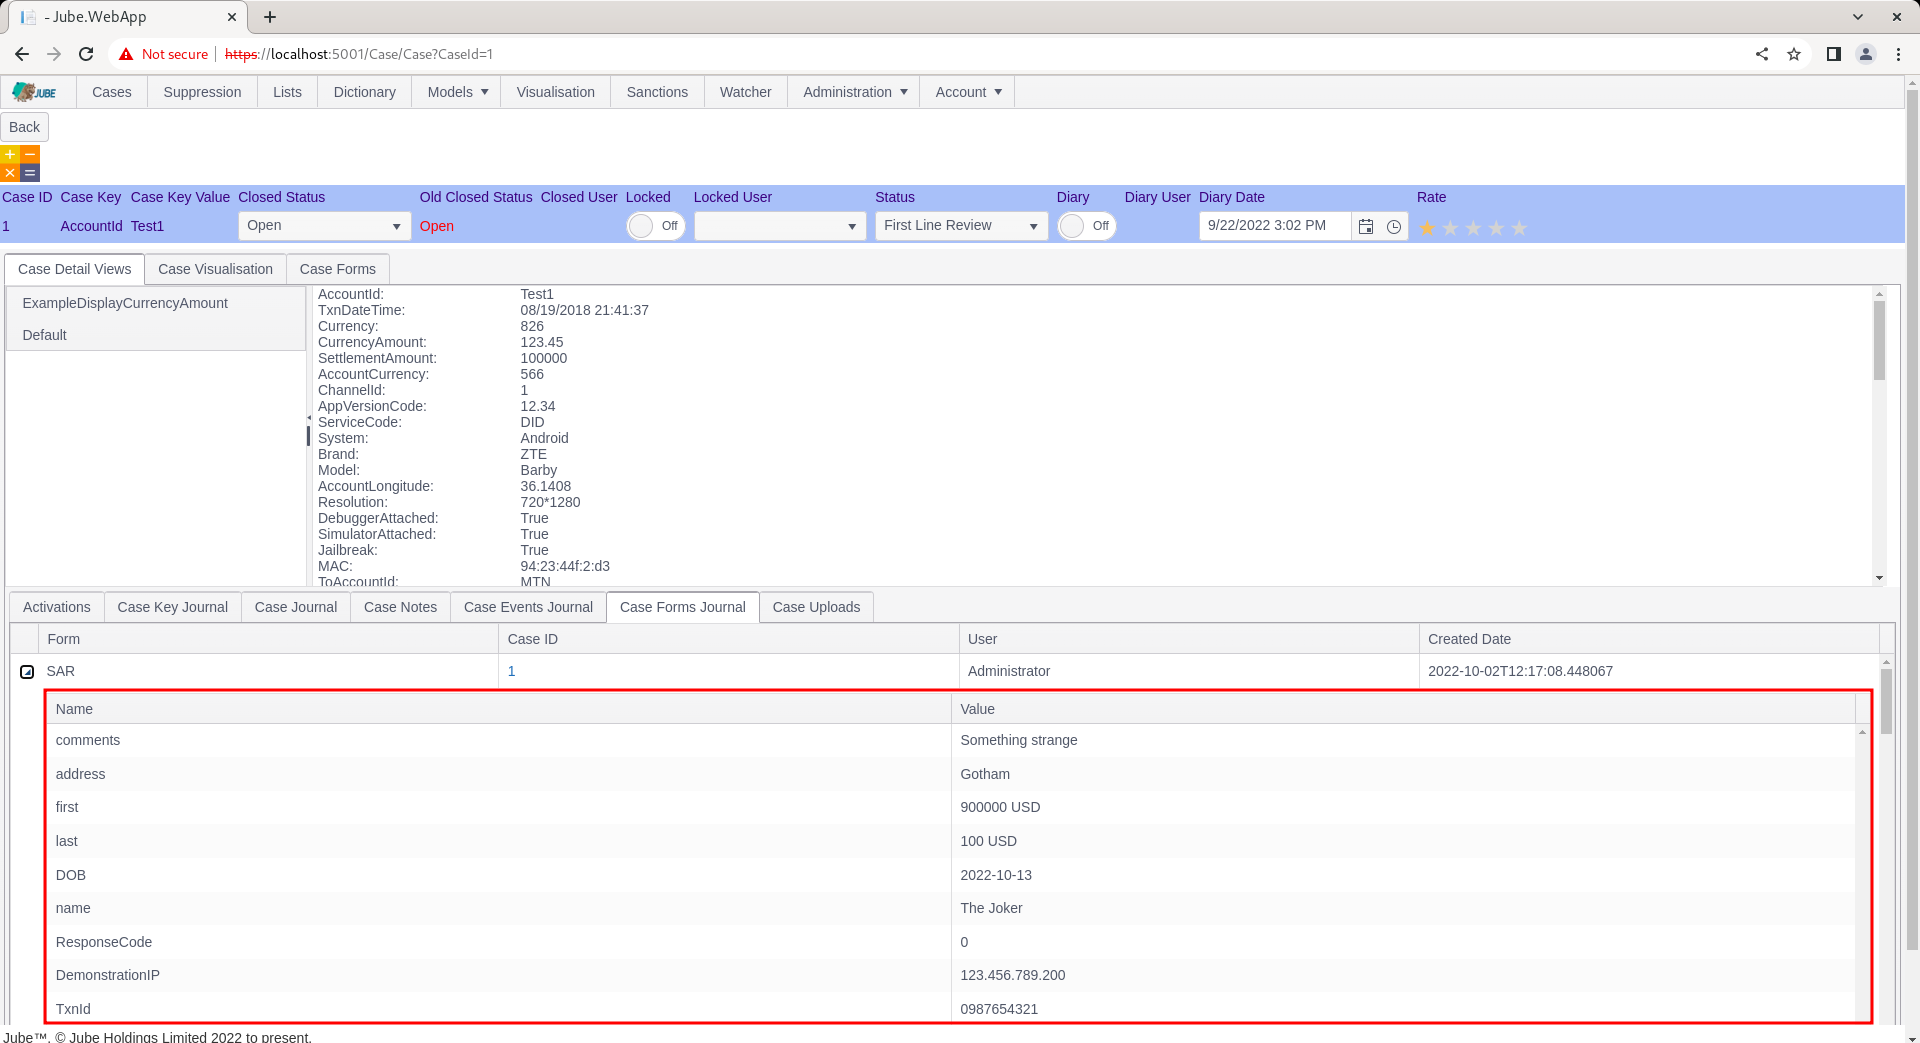The width and height of the screenshot is (1920, 1043).
Task: Click the browser share icon
Action: pyautogui.click(x=1762, y=54)
